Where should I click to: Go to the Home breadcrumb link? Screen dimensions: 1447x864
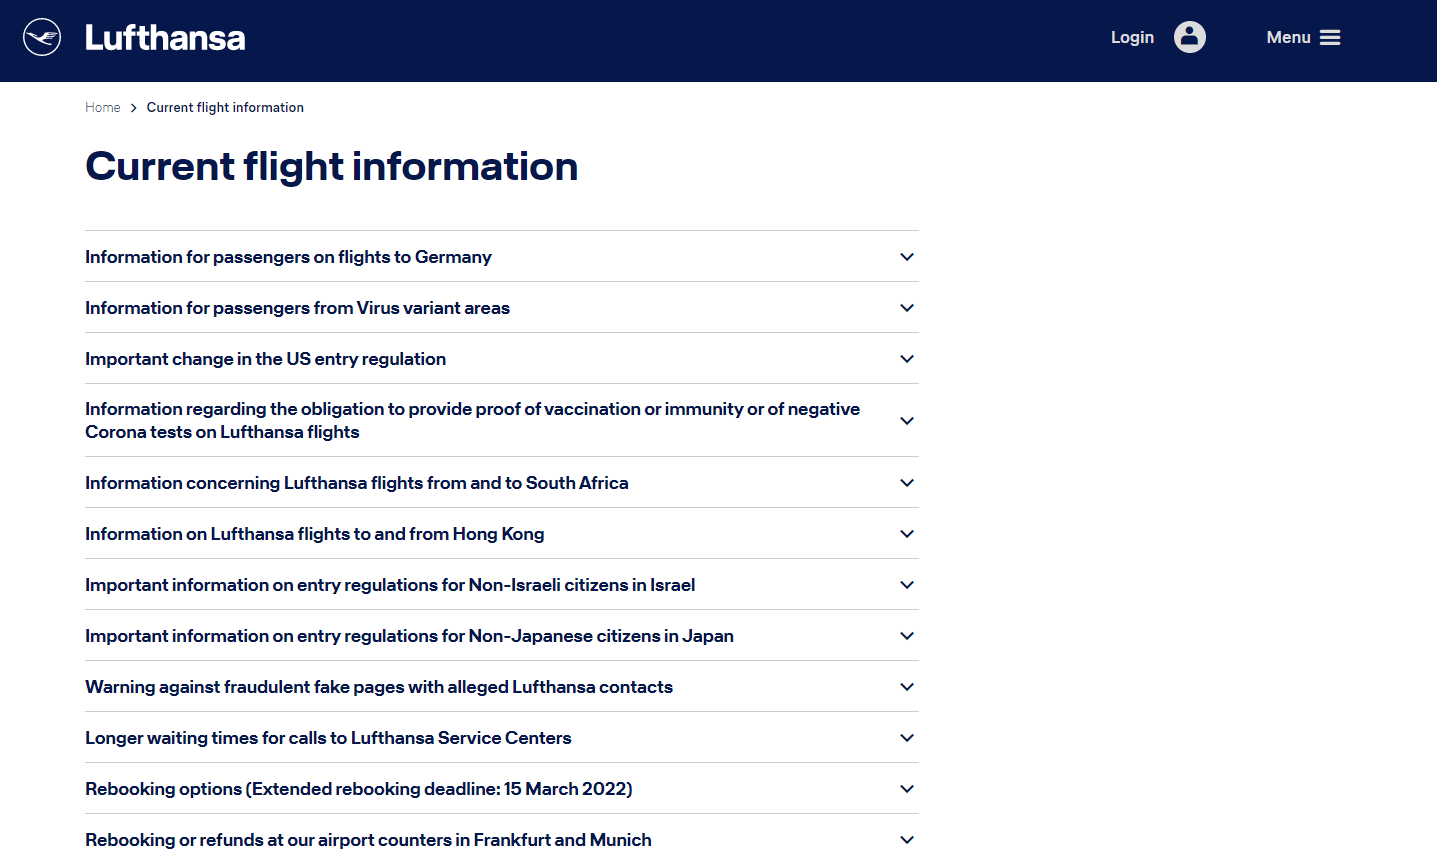pyautogui.click(x=102, y=107)
